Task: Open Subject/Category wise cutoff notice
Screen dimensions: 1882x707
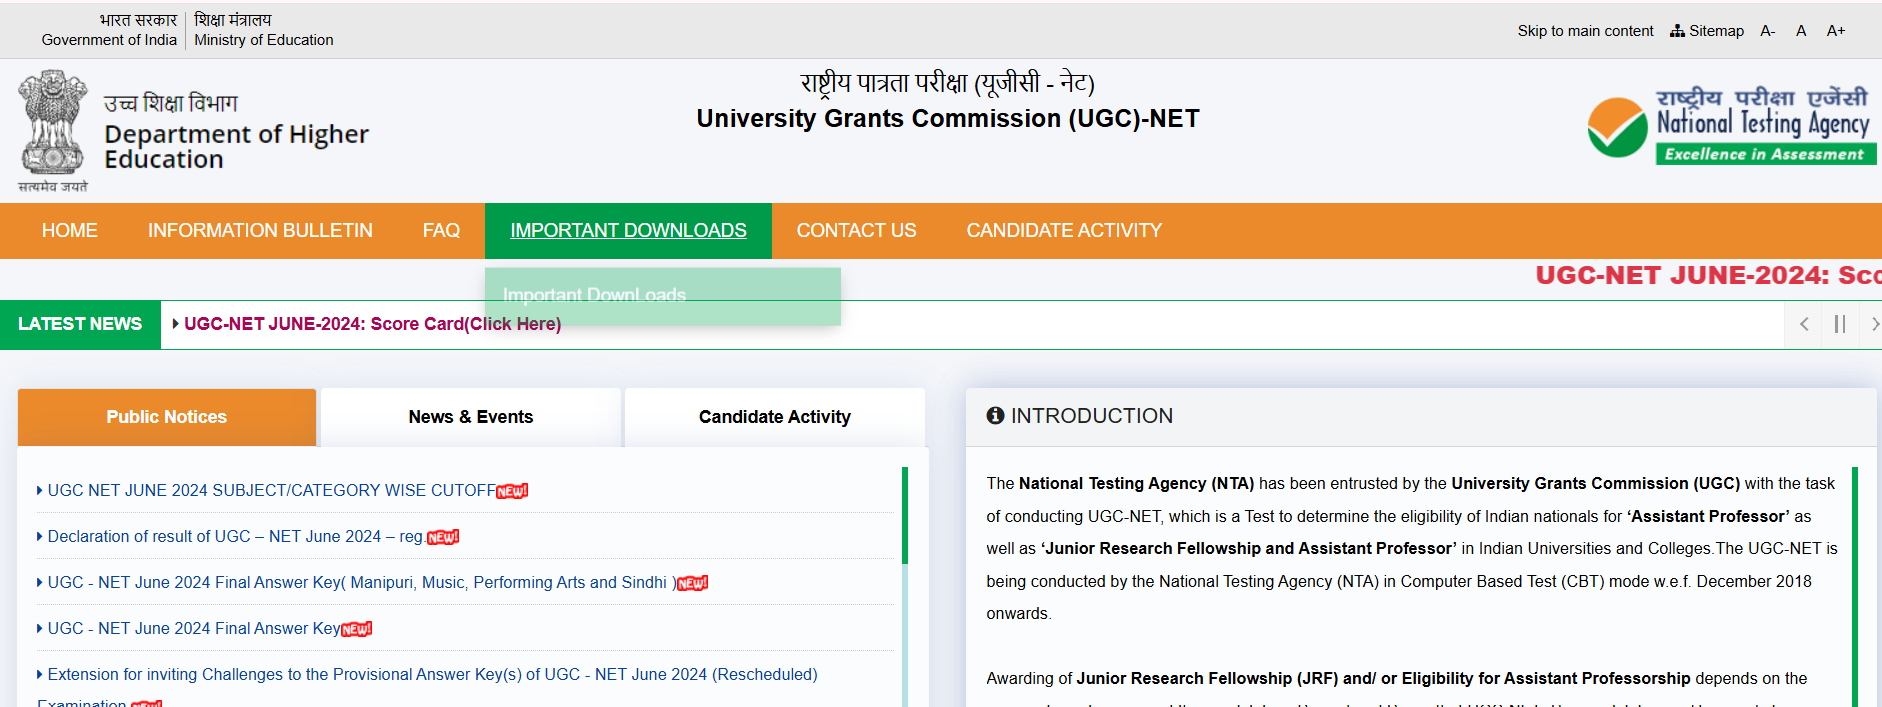Action: (x=271, y=490)
